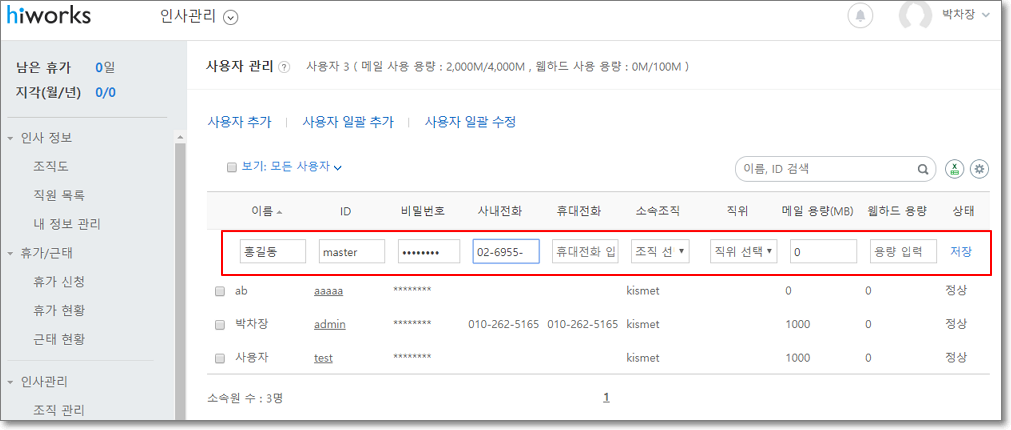Viewport: 1011px width, 430px height.
Task: Check the box for 박차장 row
Action: click(x=220, y=325)
